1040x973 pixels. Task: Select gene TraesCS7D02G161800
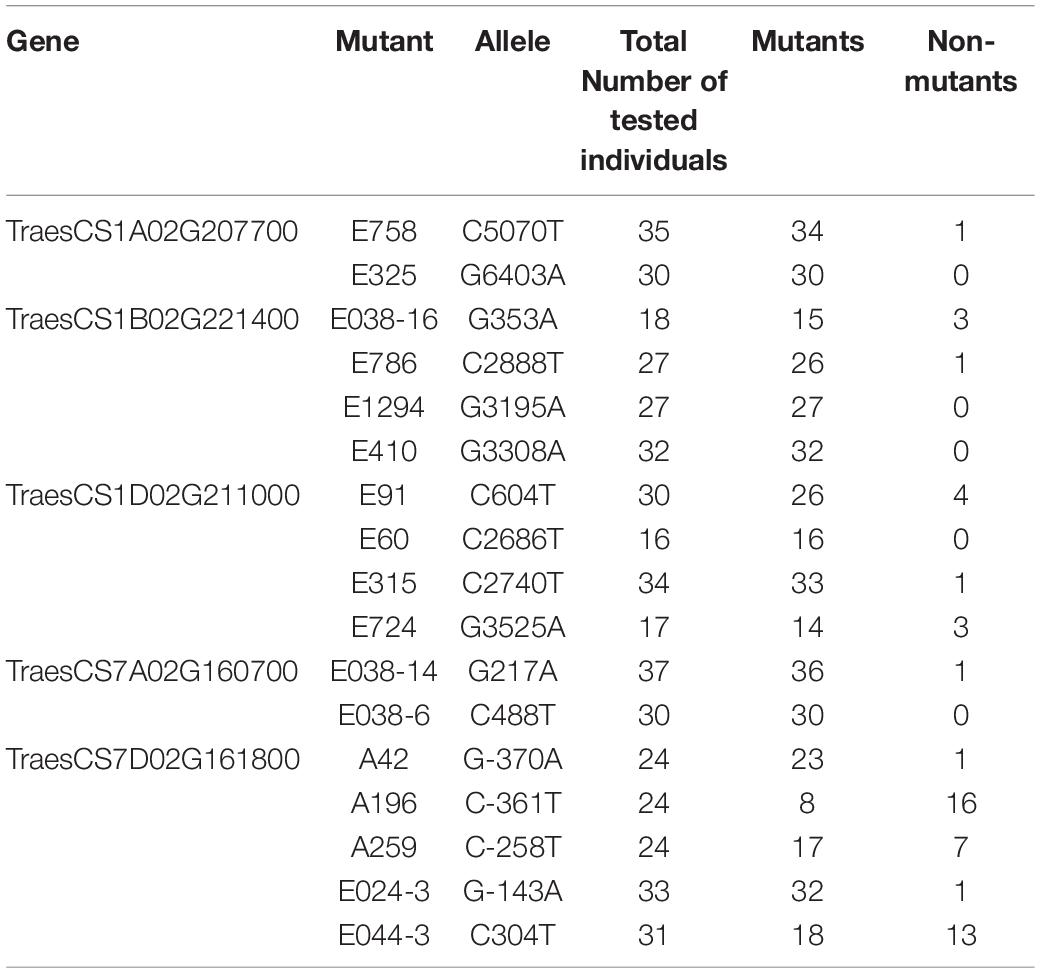tap(153, 759)
